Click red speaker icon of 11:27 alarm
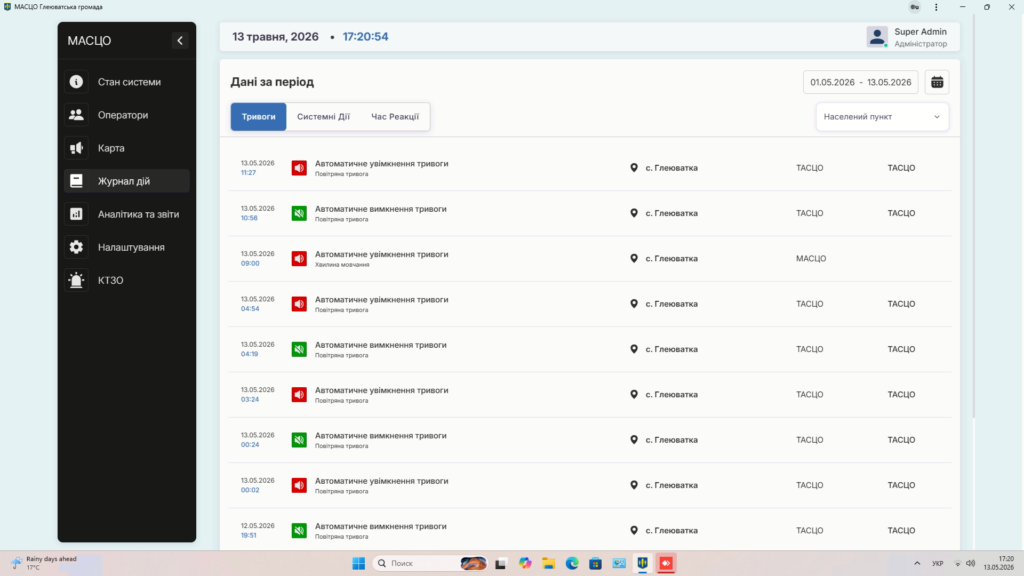Image resolution: width=1024 pixels, height=576 pixels. tap(299, 168)
